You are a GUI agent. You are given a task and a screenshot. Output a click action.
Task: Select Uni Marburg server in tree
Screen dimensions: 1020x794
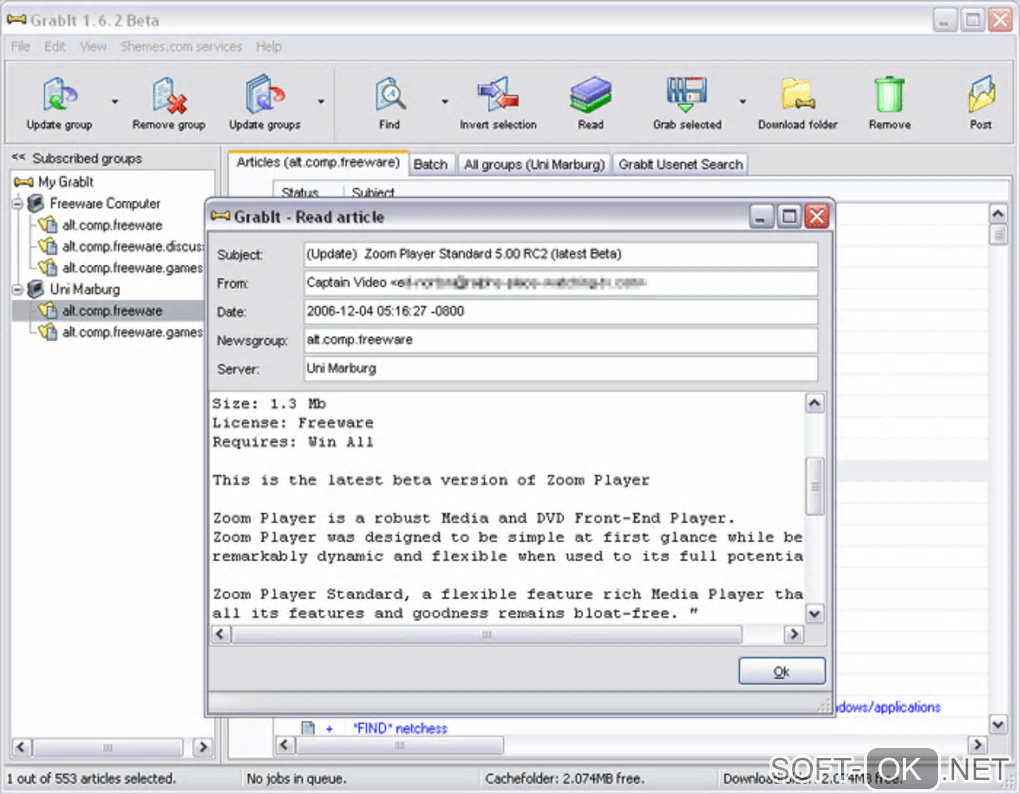(74, 289)
